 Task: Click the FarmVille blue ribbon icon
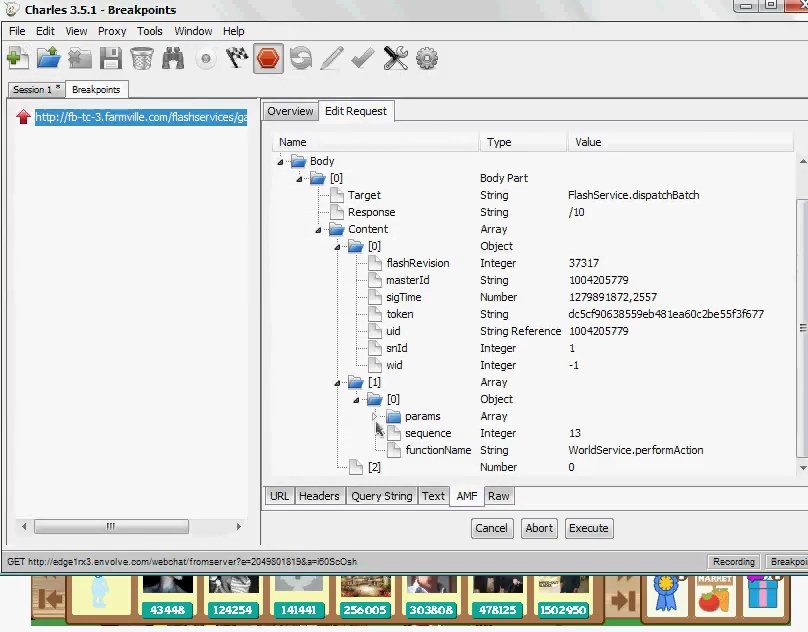click(666, 594)
